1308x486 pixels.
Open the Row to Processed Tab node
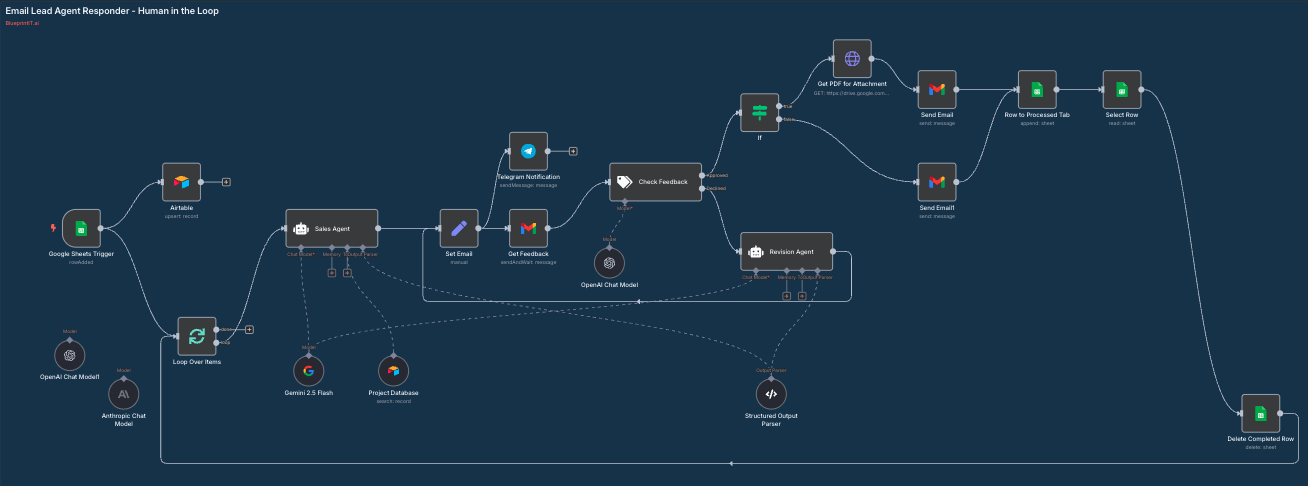(1037, 89)
